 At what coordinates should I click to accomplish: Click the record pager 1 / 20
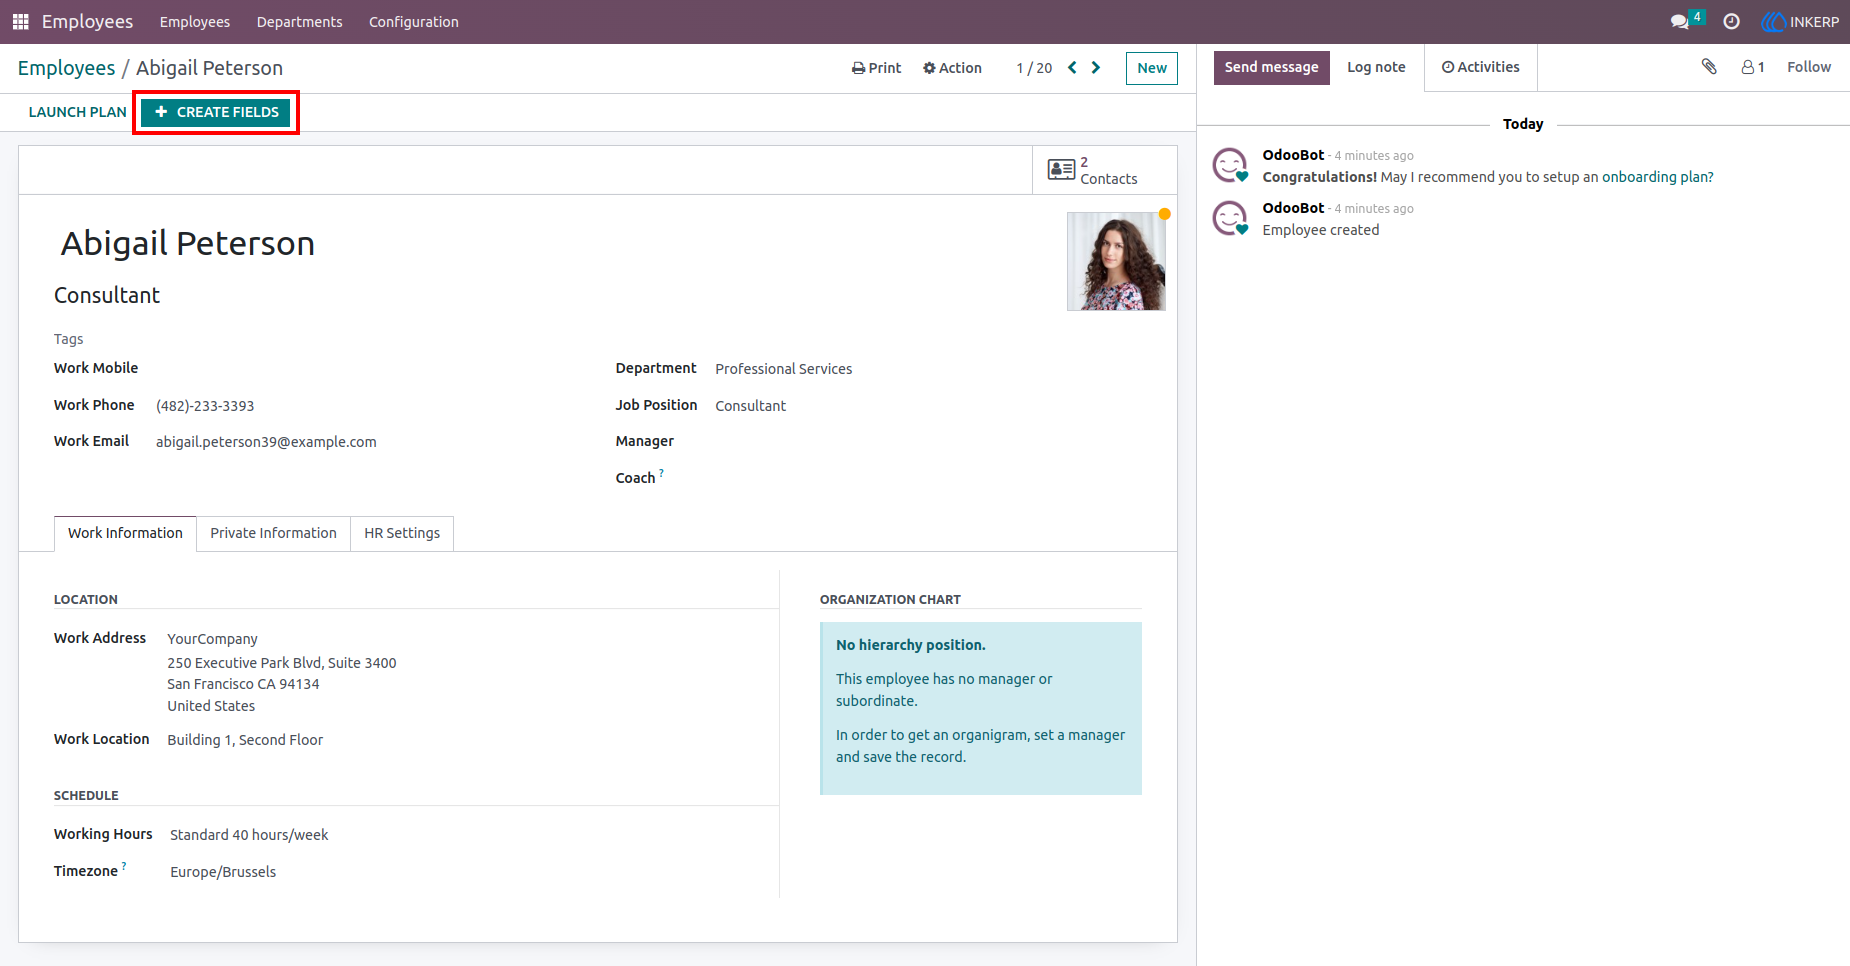coord(1034,68)
